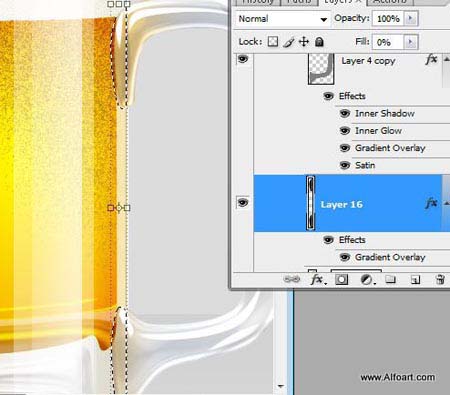Click the Opacity value field

[x=388, y=18]
